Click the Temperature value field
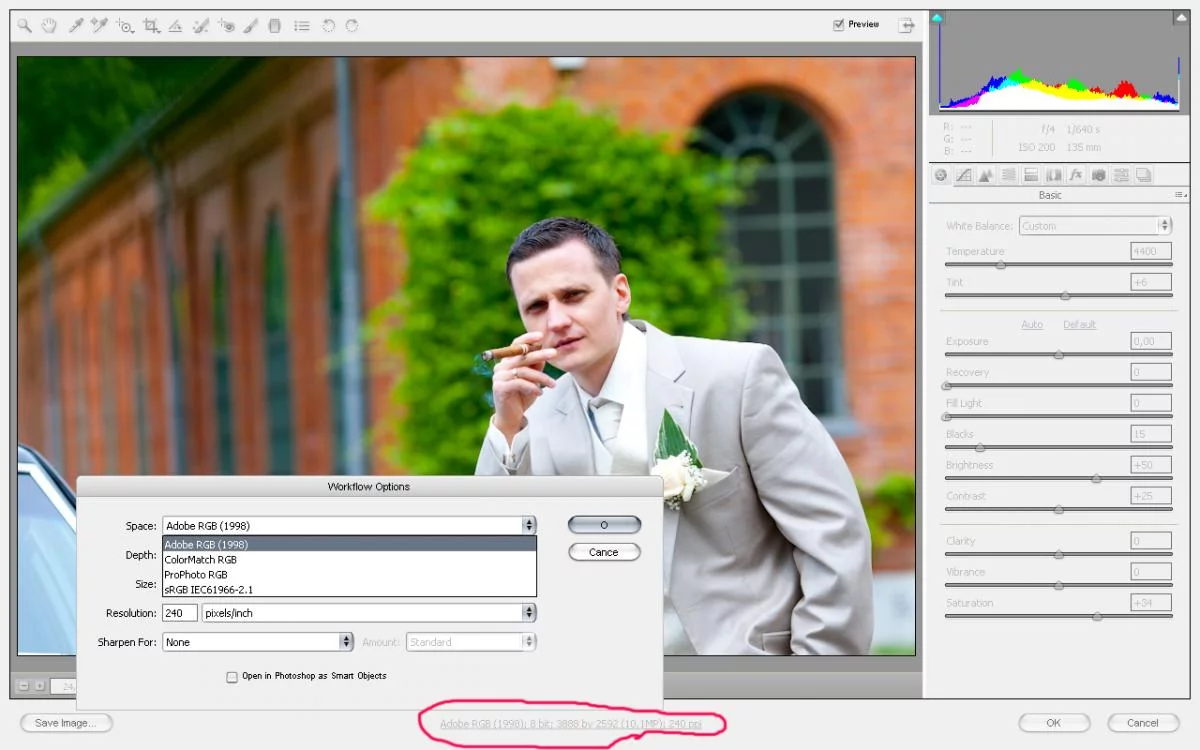Image resolution: width=1200 pixels, height=750 pixels. click(1151, 251)
